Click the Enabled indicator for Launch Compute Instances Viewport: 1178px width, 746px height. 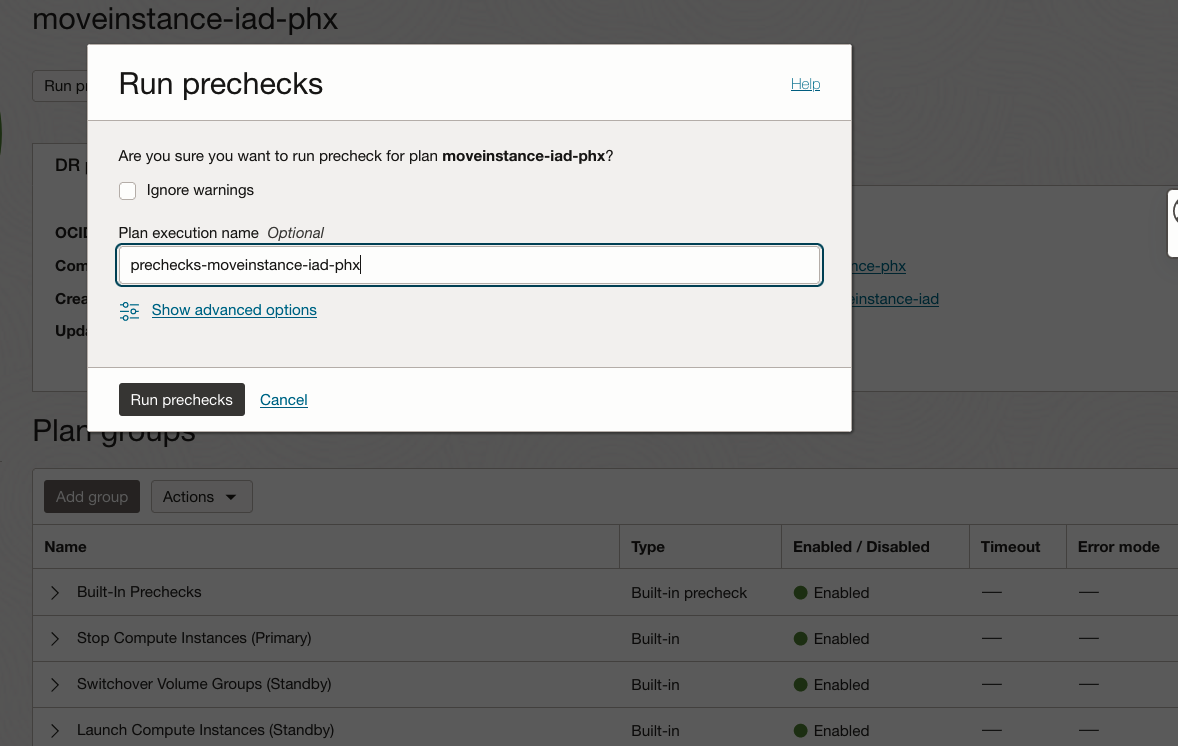[801, 730]
